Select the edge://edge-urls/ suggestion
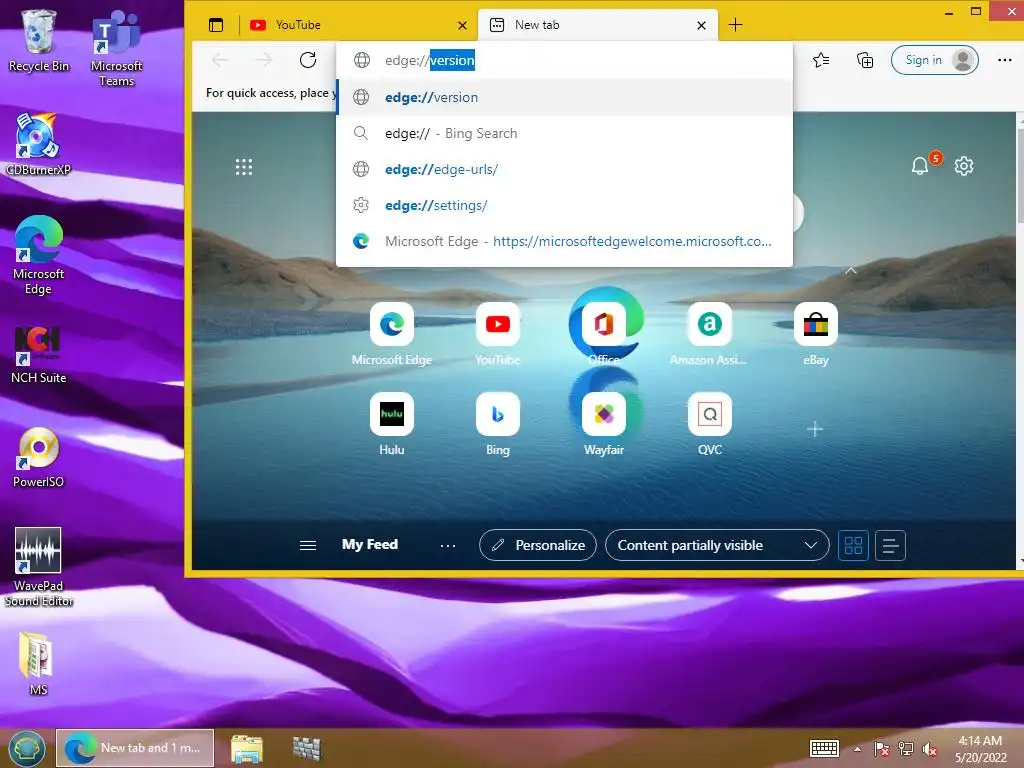The image size is (1024, 768). pos(564,169)
